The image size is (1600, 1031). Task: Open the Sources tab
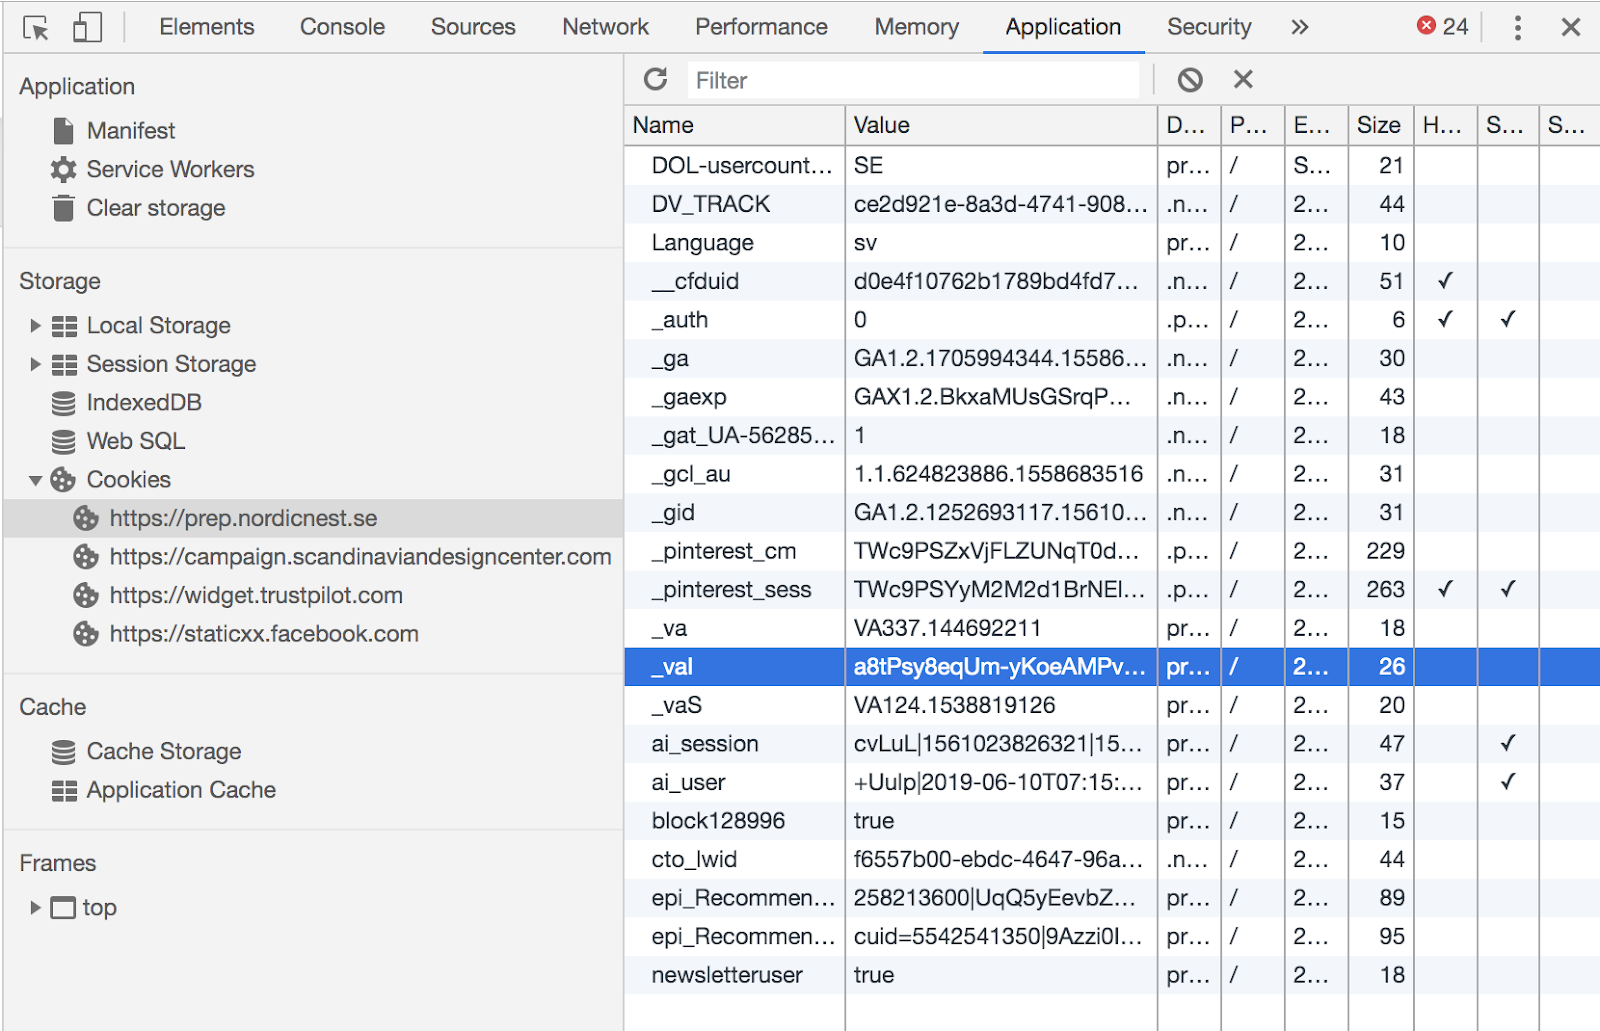pos(473,27)
